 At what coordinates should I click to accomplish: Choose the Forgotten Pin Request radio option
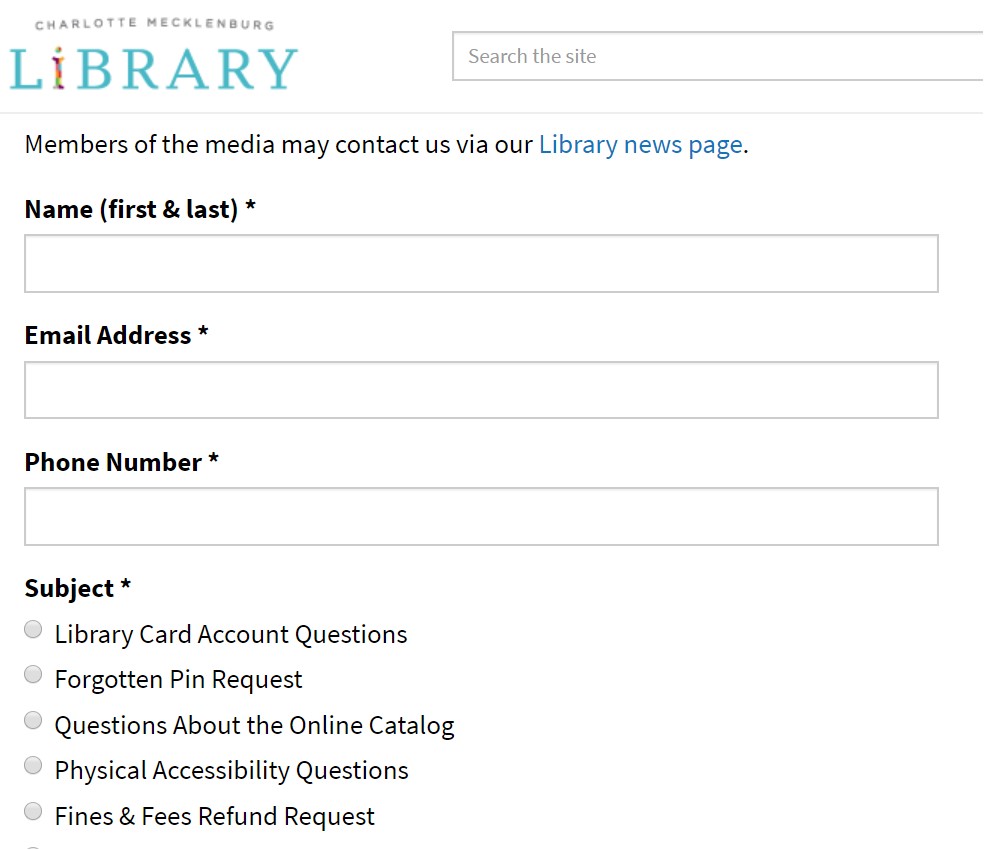coord(33,675)
